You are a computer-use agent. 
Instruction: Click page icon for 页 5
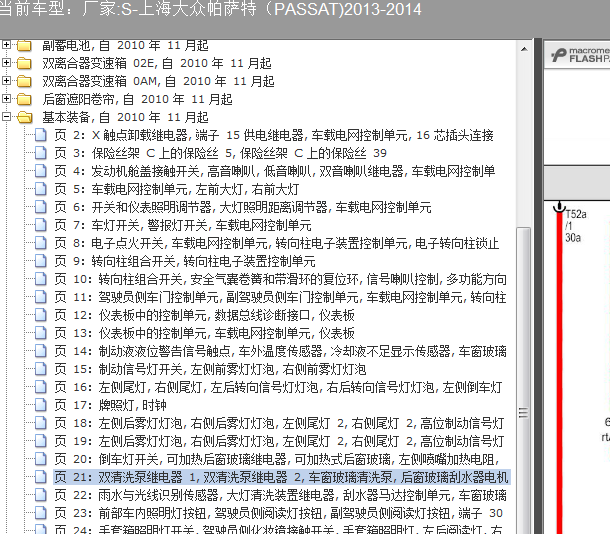click(40, 189)
